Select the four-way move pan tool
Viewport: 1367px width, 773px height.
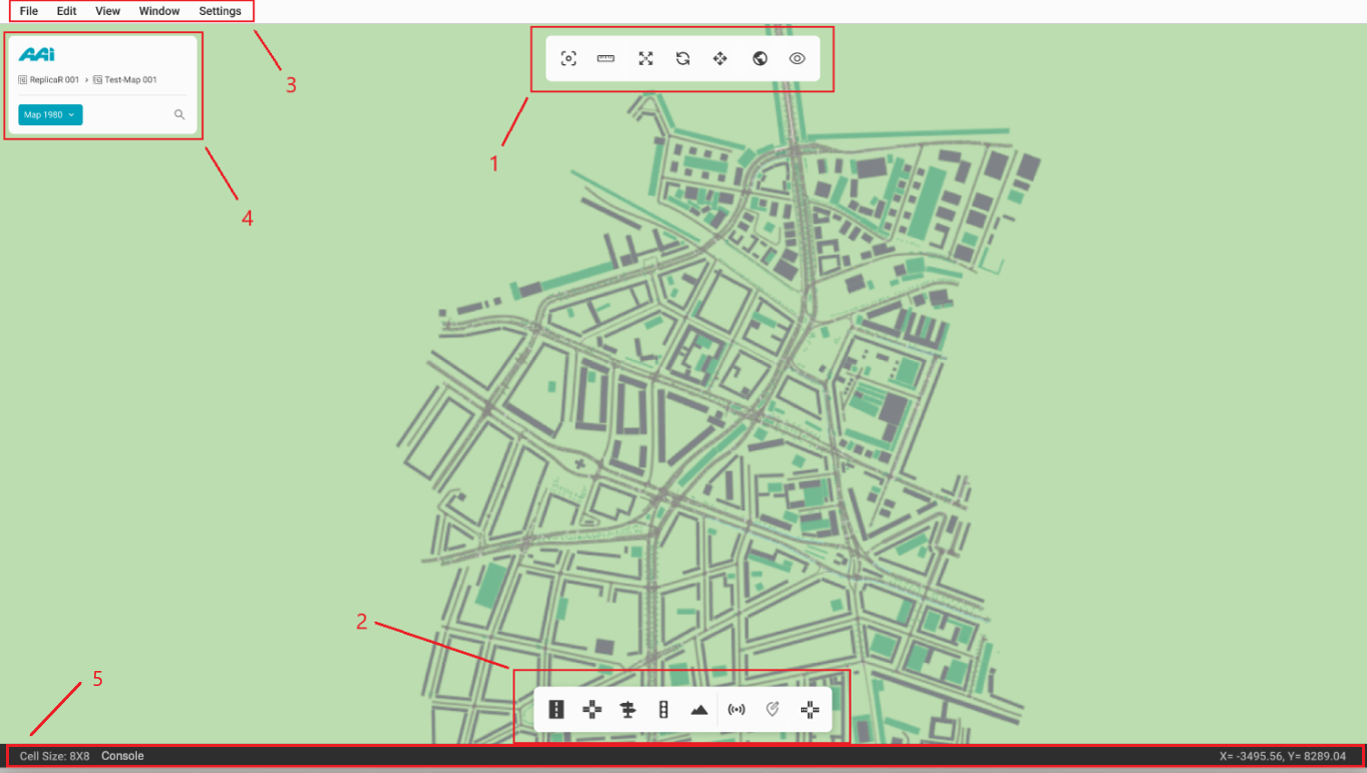click(720, 59)
